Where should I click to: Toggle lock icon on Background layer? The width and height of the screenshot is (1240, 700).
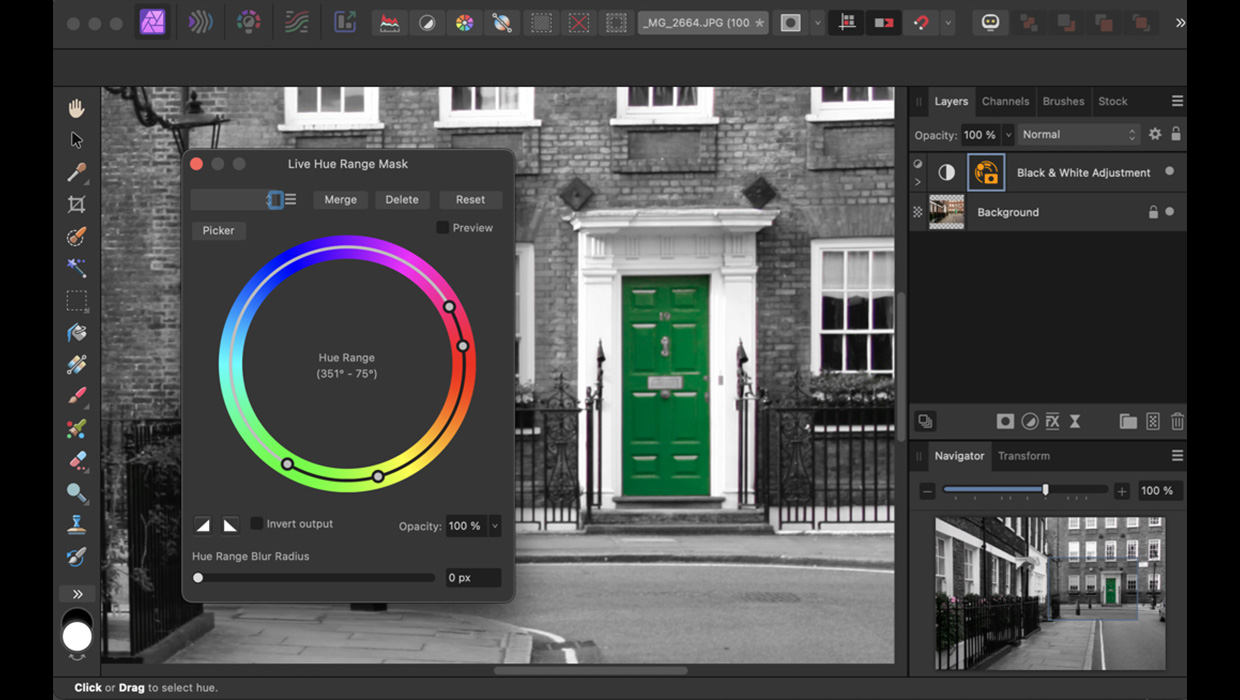tap(1153, 212)
